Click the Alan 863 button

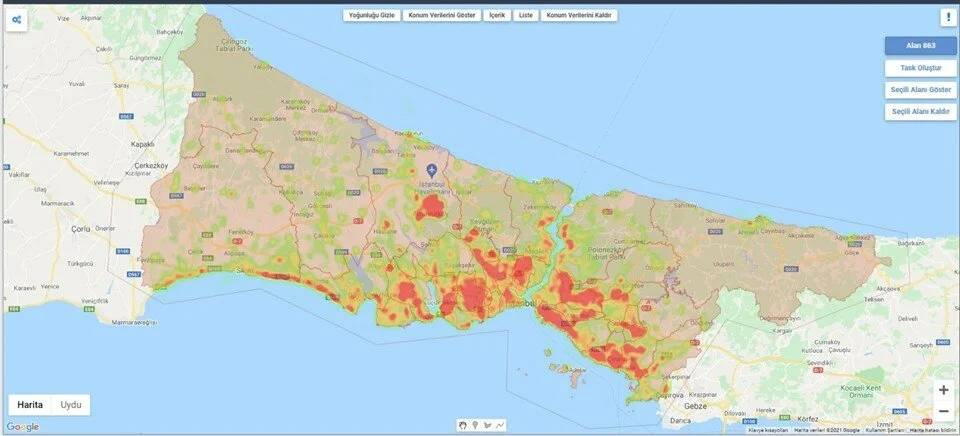coord(920,46)
